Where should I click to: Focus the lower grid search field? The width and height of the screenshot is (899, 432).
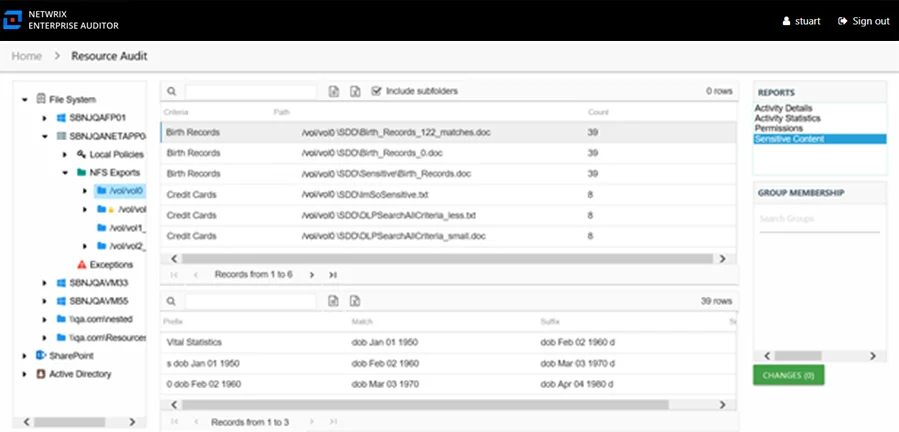[x=251, y=301]
